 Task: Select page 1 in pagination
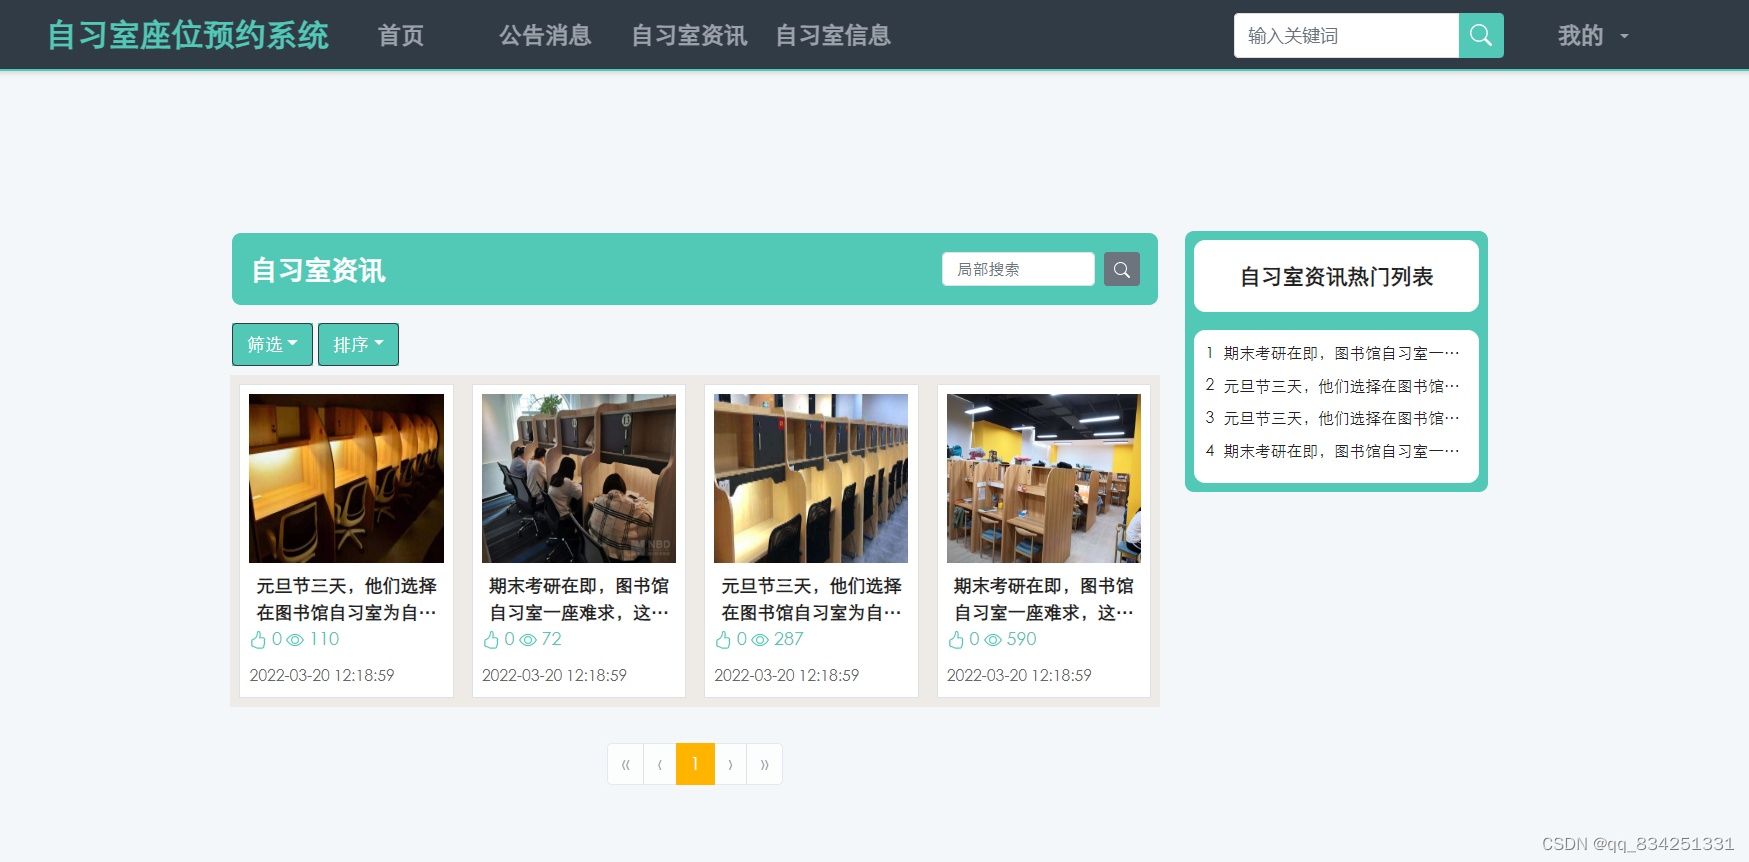[695, 764]
